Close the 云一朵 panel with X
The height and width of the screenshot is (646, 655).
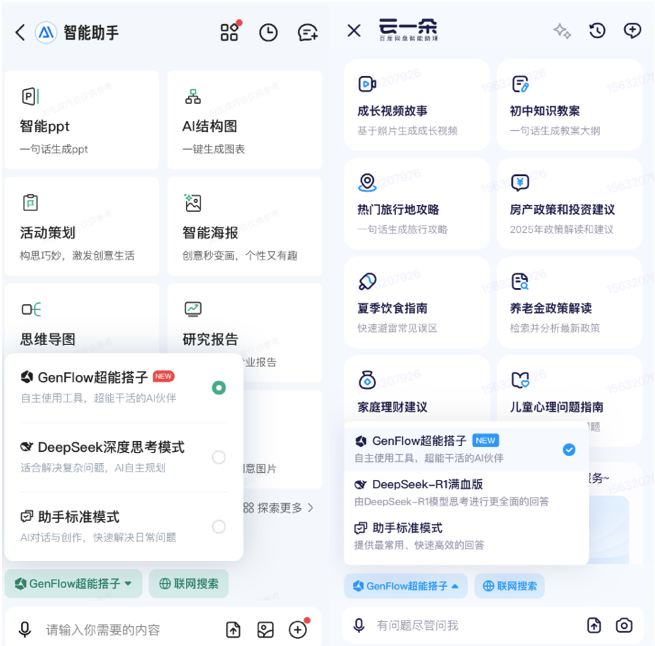[354, 31]
